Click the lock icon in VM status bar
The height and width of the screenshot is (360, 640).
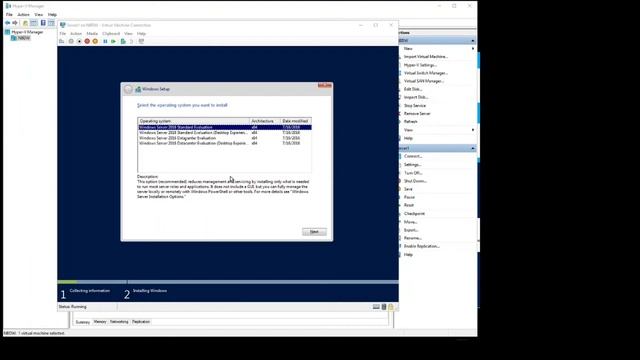[x=391, y=307]
